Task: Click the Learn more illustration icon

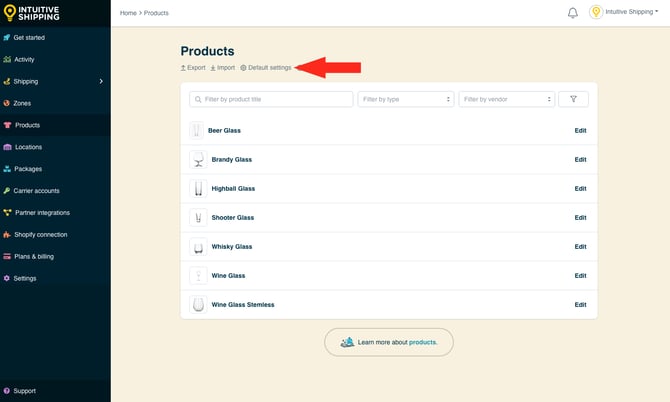Action: coord(347,342)
